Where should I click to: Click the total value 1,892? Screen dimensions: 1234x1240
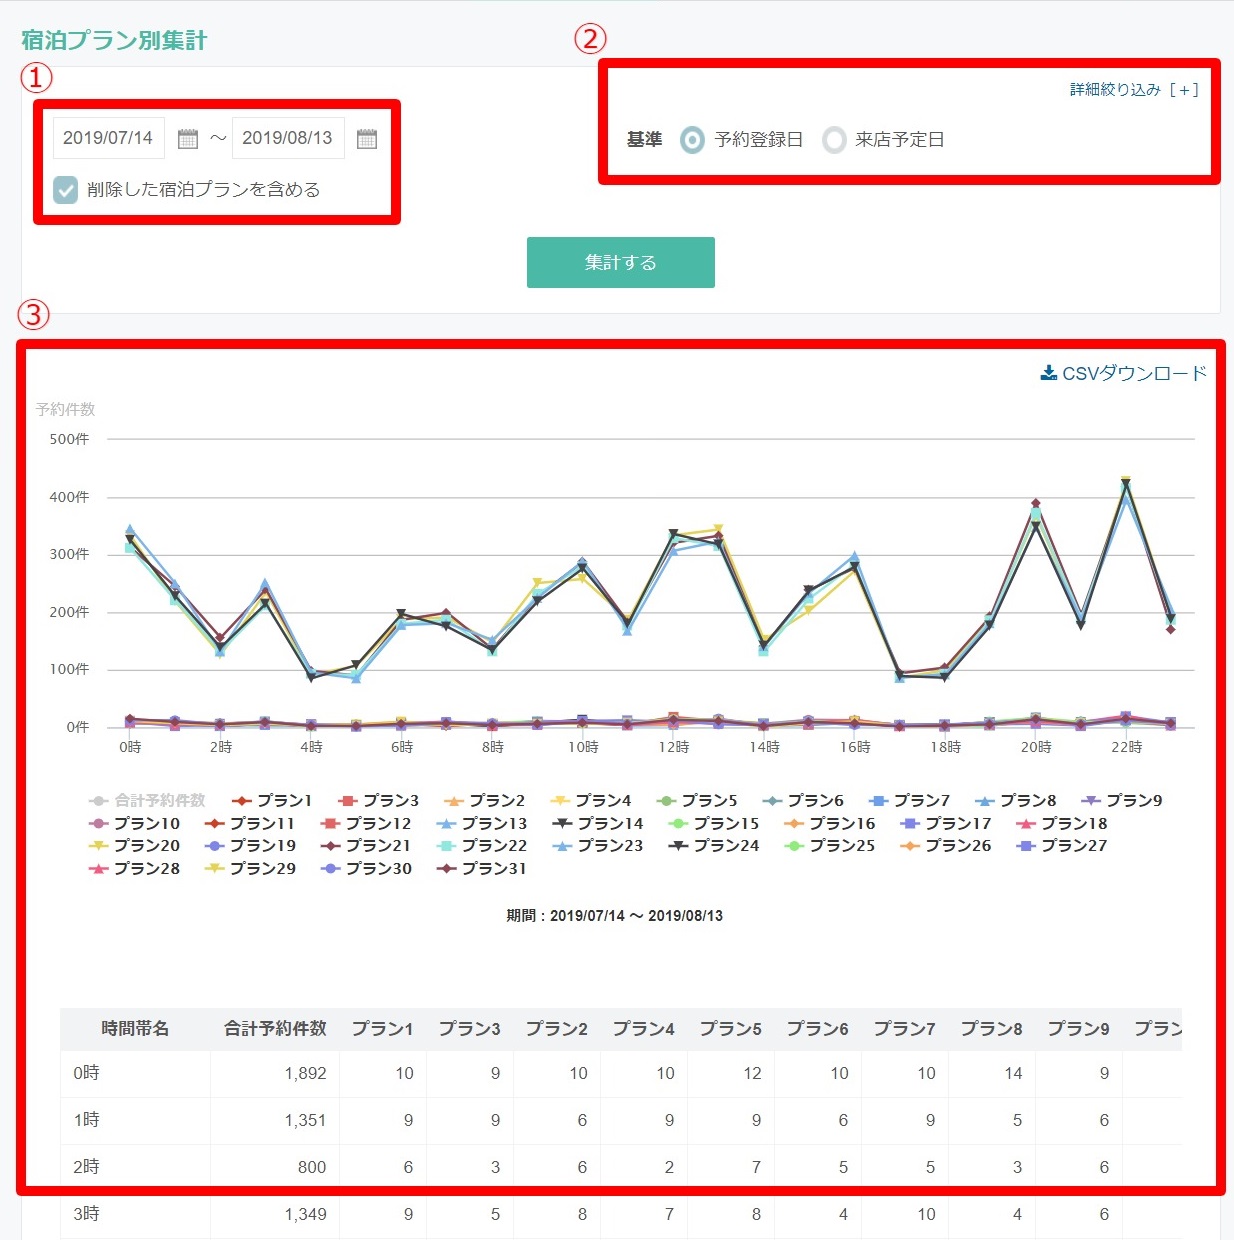pos(305,1073)
